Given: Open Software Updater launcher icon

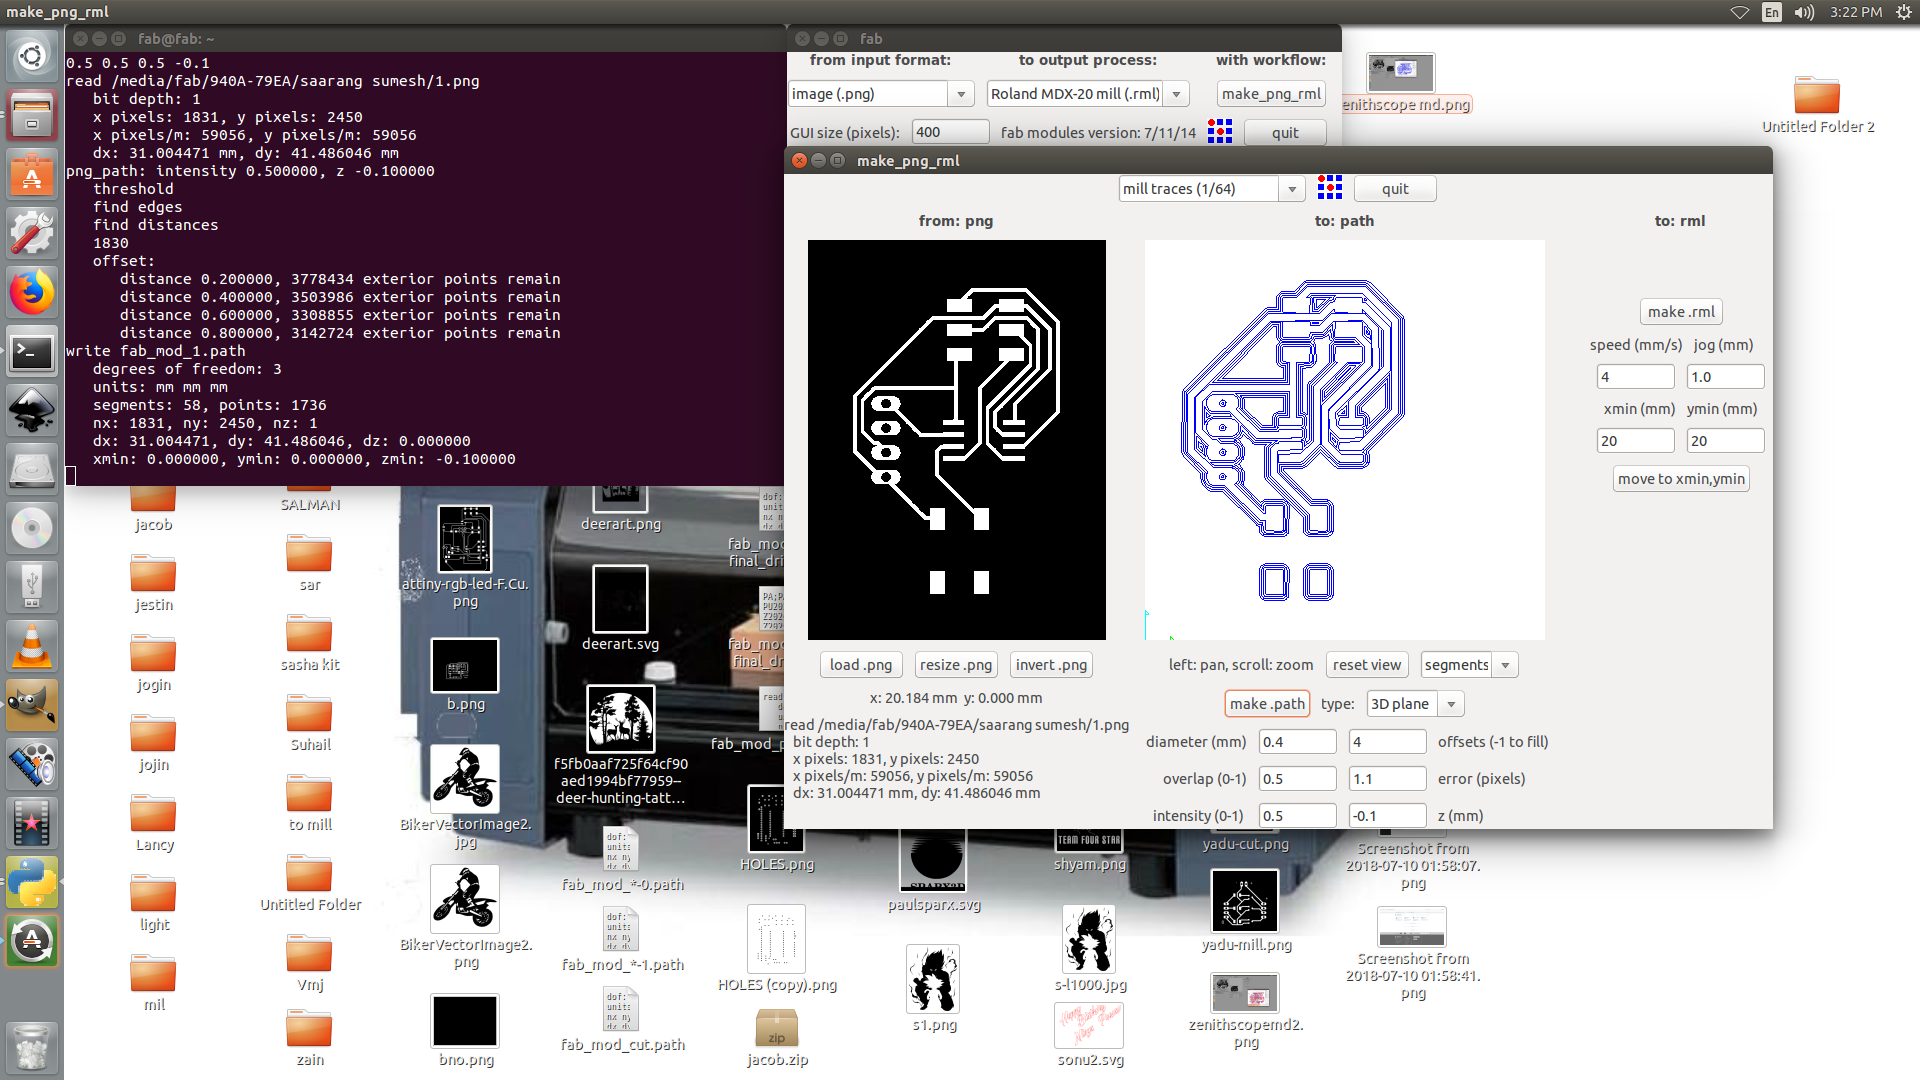Looking at the screenshot, I should click(x=32, y=941).
